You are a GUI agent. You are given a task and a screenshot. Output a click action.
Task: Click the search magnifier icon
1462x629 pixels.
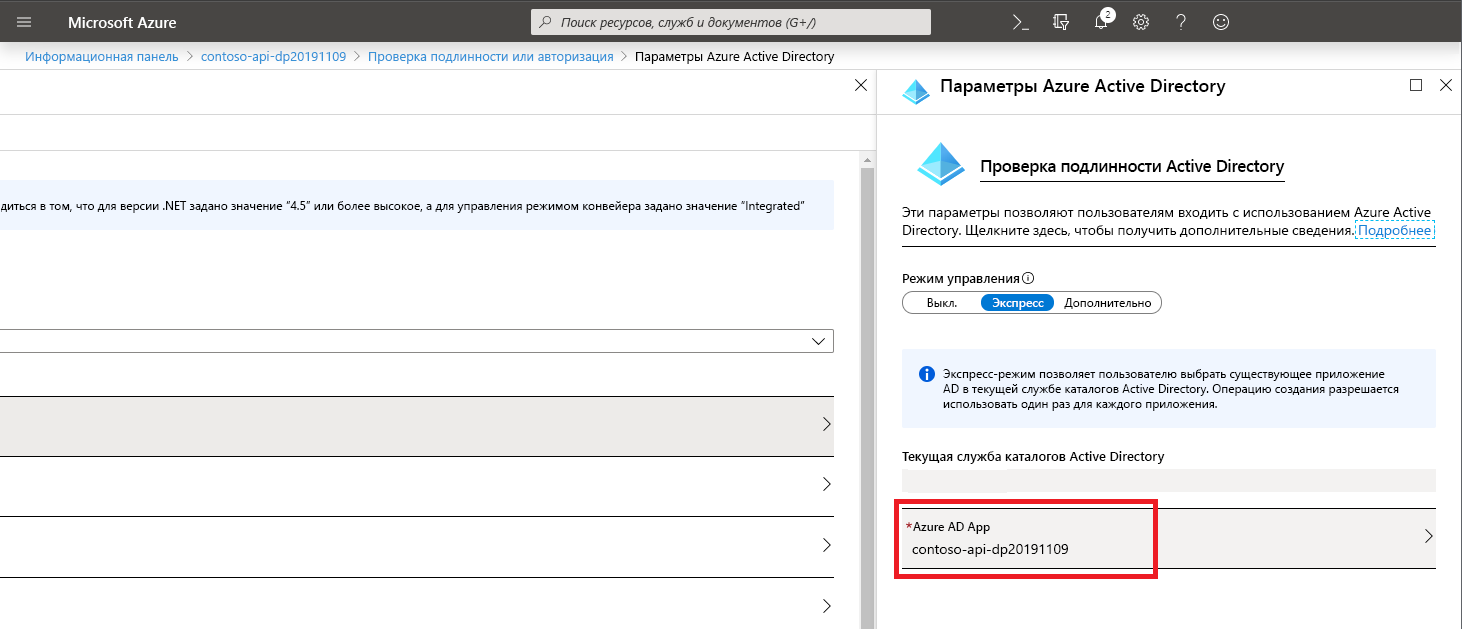[x=546, y=21]
